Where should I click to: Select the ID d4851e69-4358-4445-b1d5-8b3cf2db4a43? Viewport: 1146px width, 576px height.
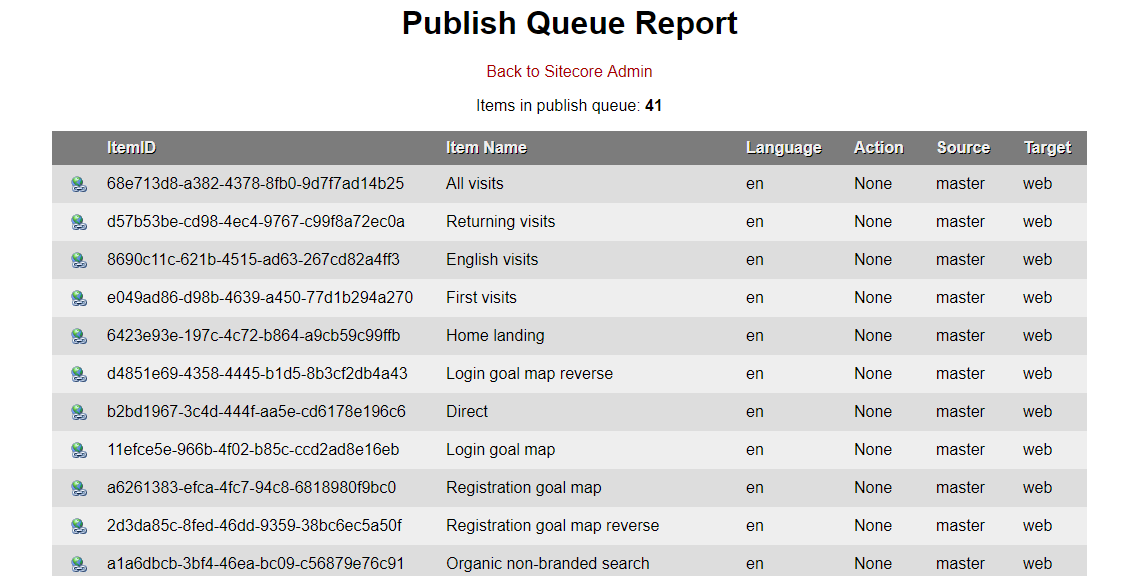coord(257,374)
